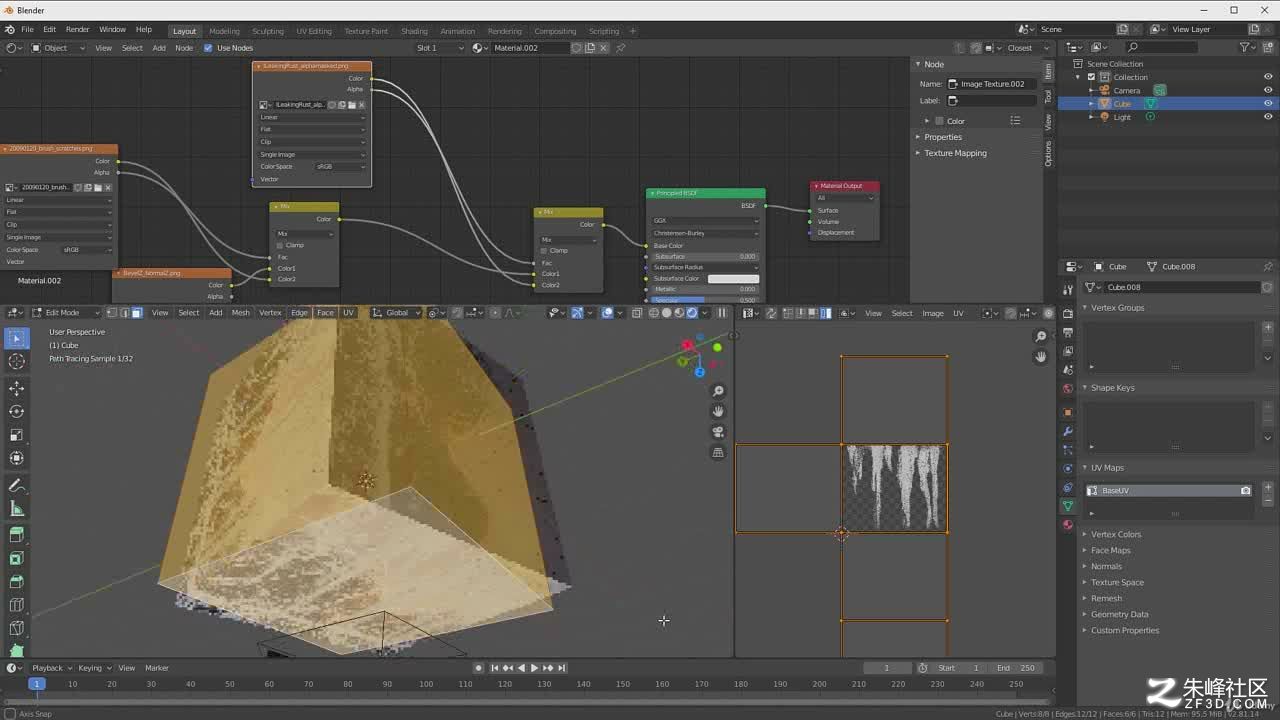Click Play animation button in timeline
This screenshot has height=720, width=1280.
pos(534,668)
